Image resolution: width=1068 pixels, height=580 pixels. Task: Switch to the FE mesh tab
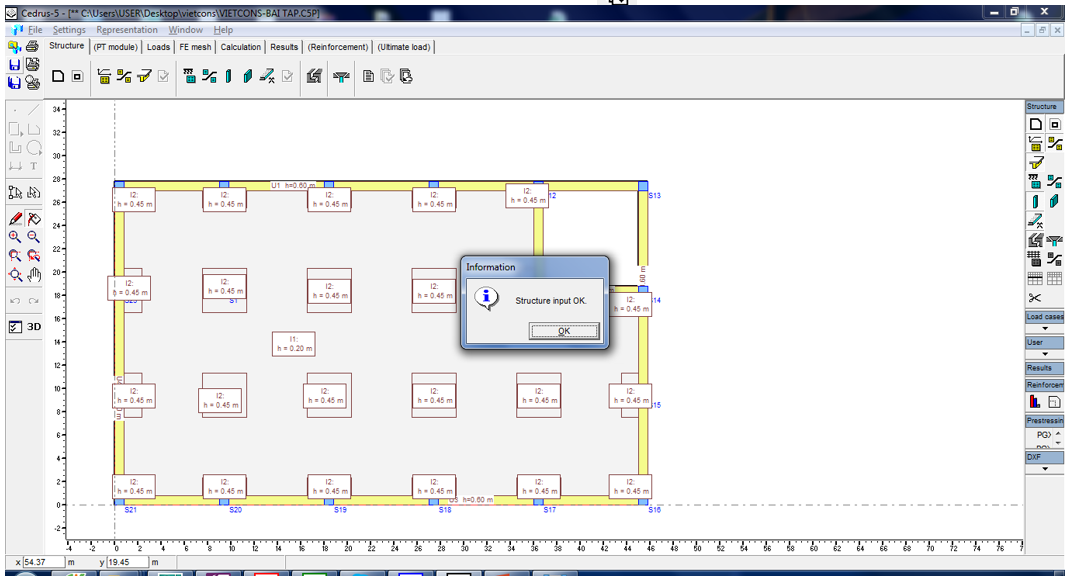[195, 47]
